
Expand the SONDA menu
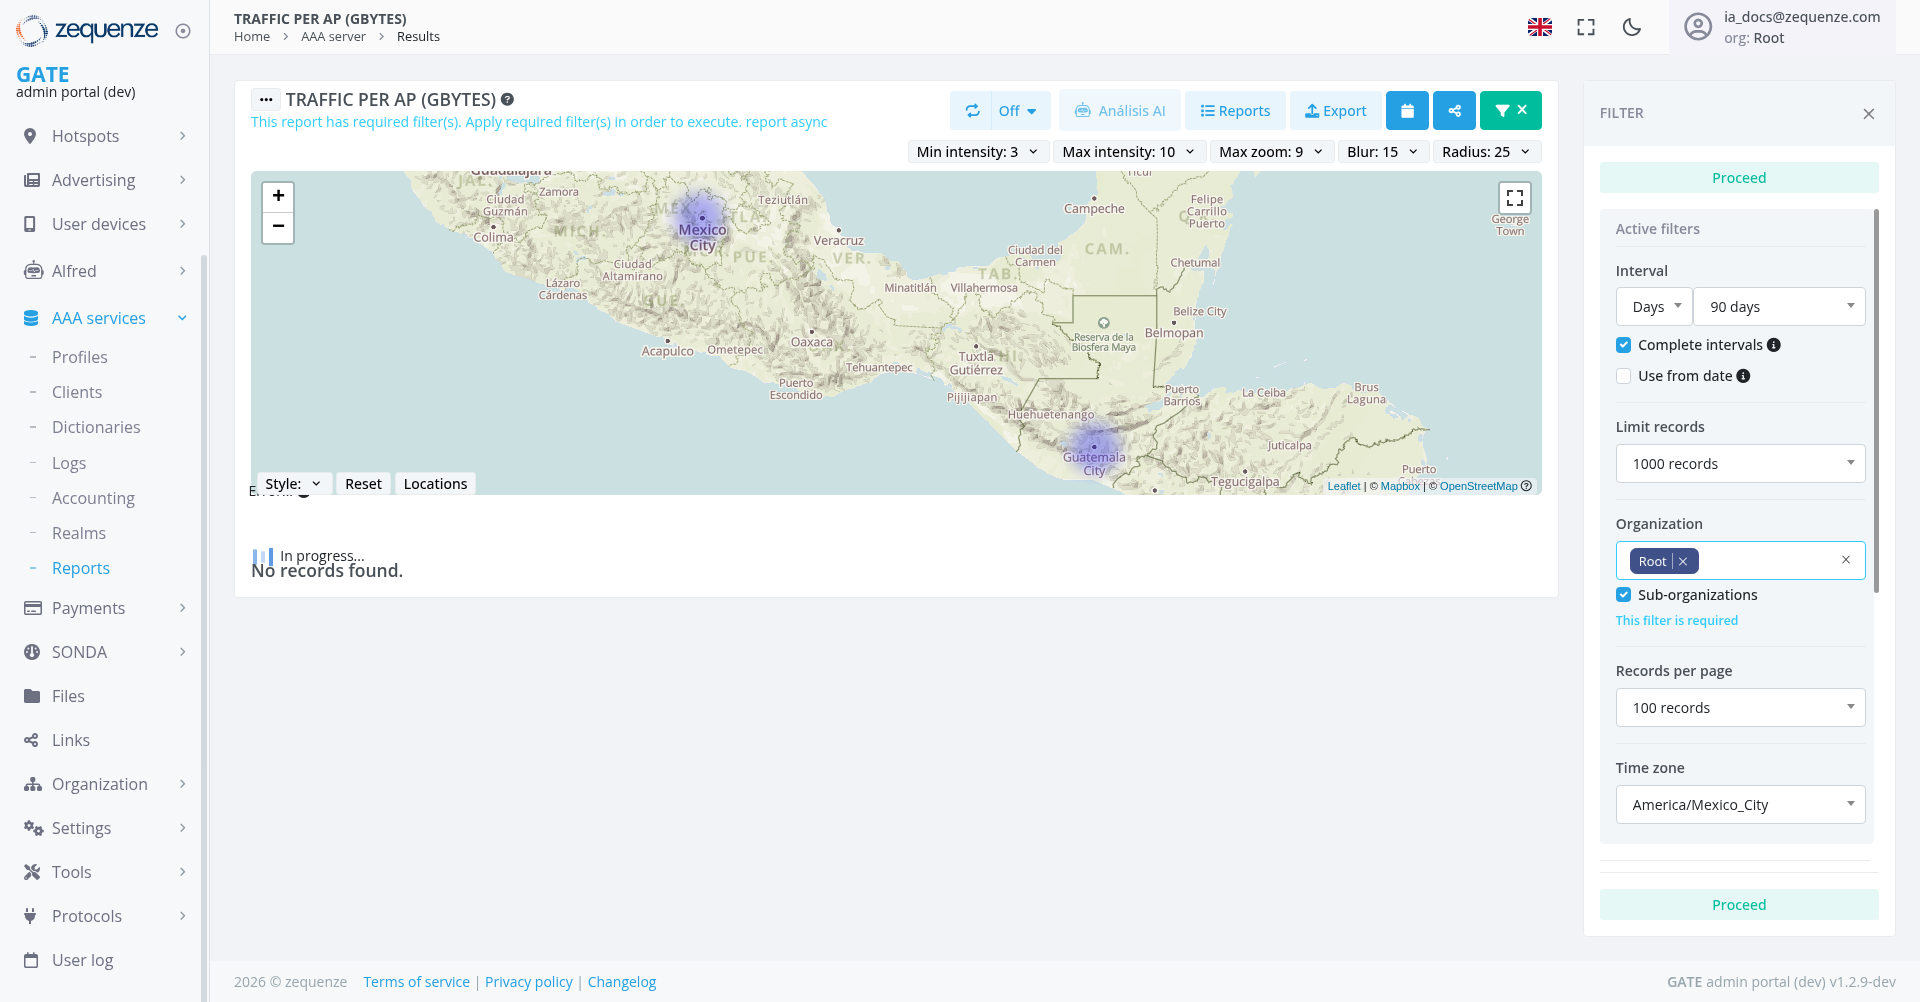(104, 652)
